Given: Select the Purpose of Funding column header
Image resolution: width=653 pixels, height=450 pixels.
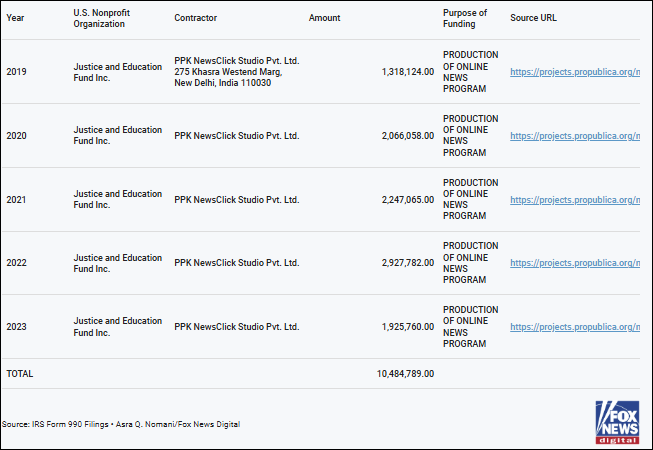Looking at the screenshot, I should [x=465, y=18].
